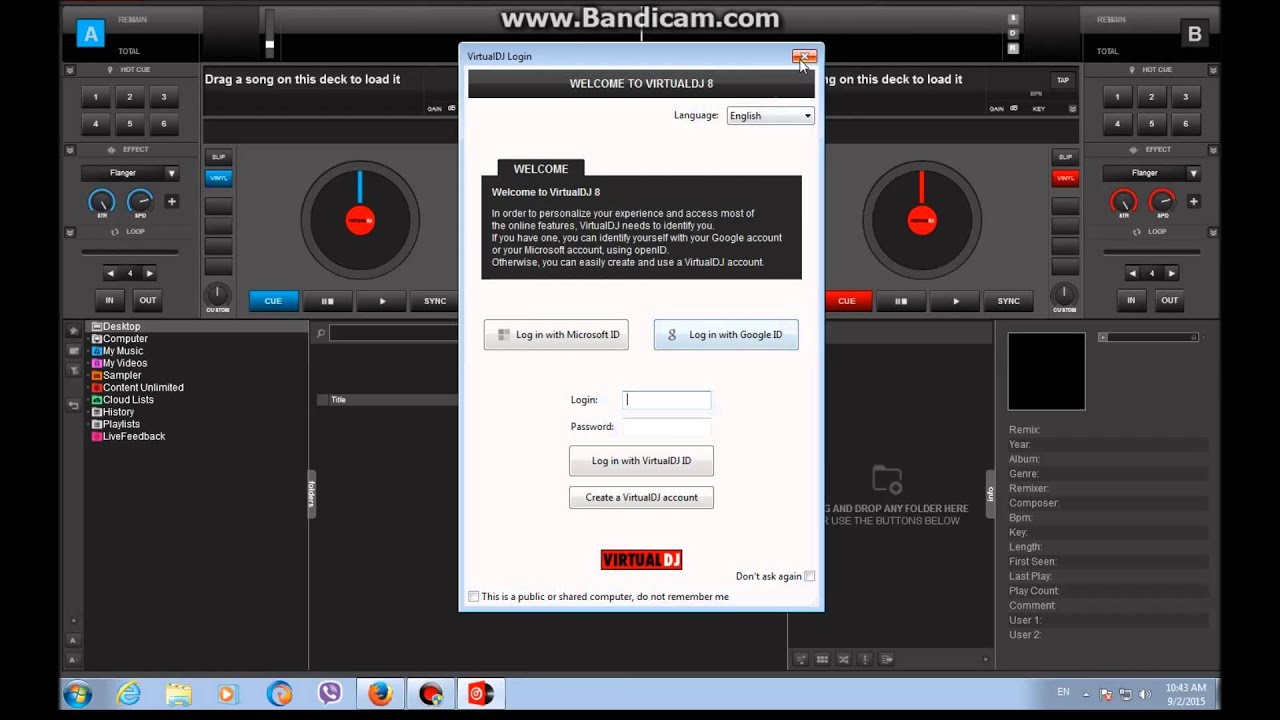Collapse the deck B EFFECT section
This screenshot has height=720, width=1280.
pos(1213,150)
